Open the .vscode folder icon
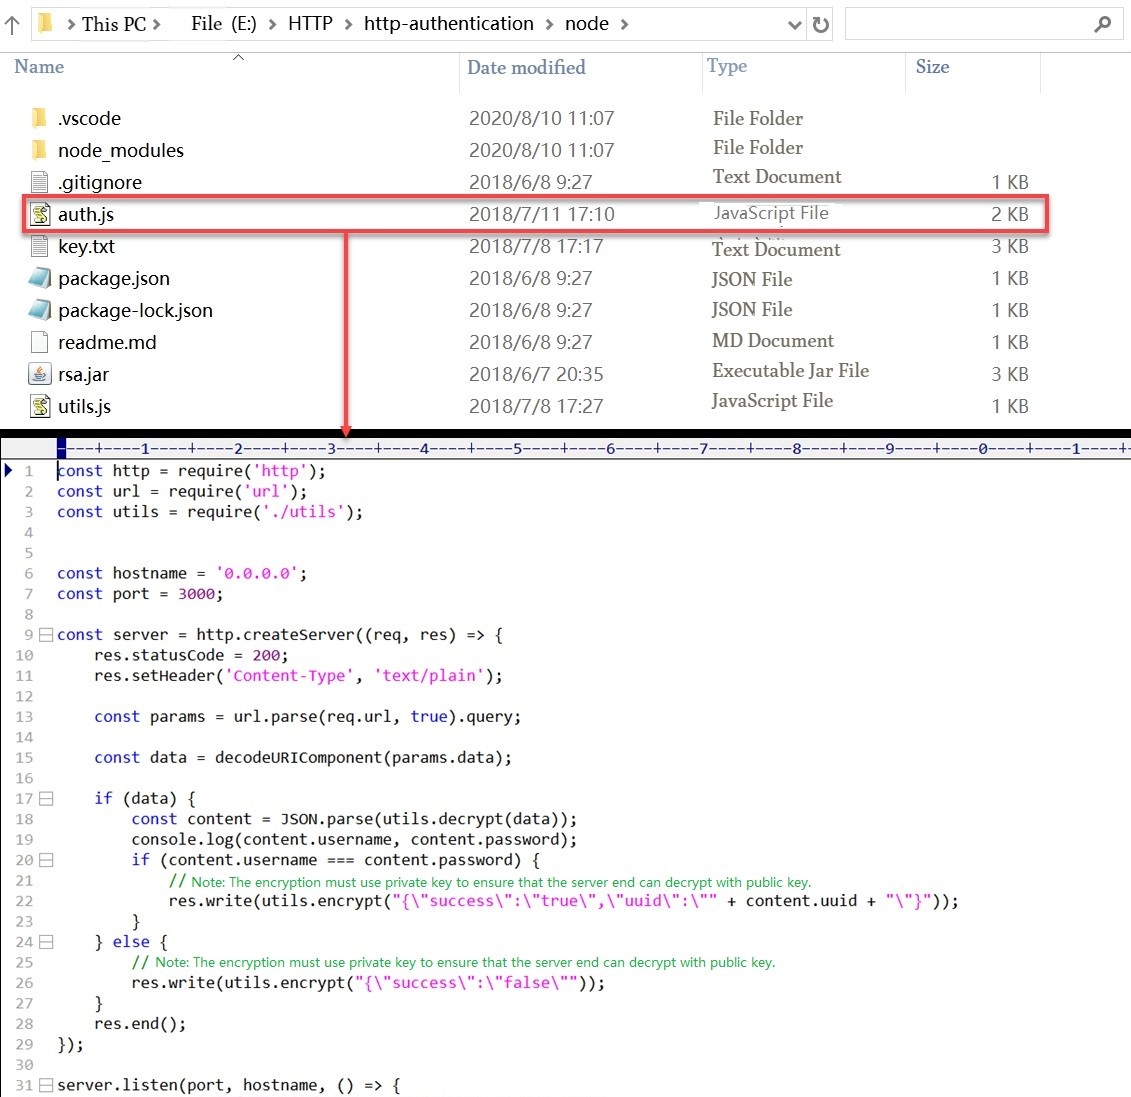 pos(40,117)
